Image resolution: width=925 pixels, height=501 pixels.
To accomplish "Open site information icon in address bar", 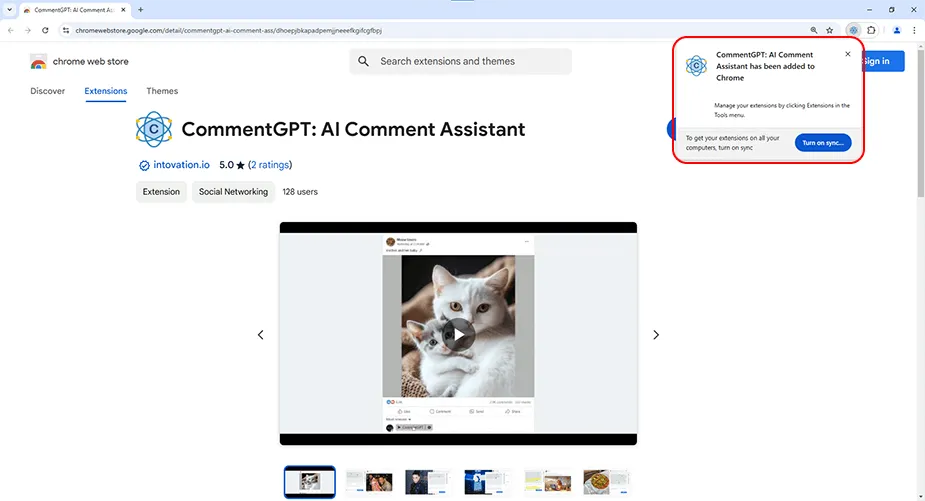I will (x=66, y=30).
